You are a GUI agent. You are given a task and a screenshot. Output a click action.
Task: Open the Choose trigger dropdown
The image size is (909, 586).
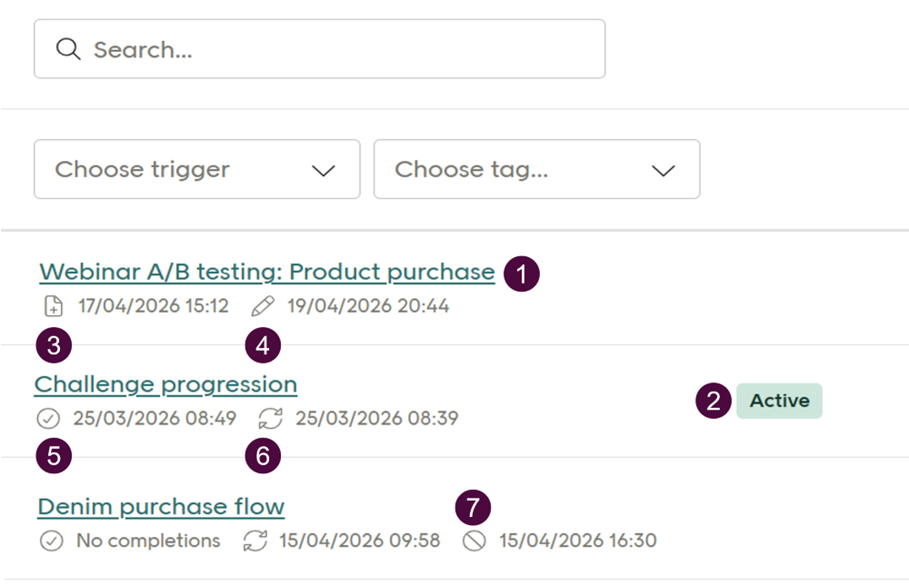[197, 170]
